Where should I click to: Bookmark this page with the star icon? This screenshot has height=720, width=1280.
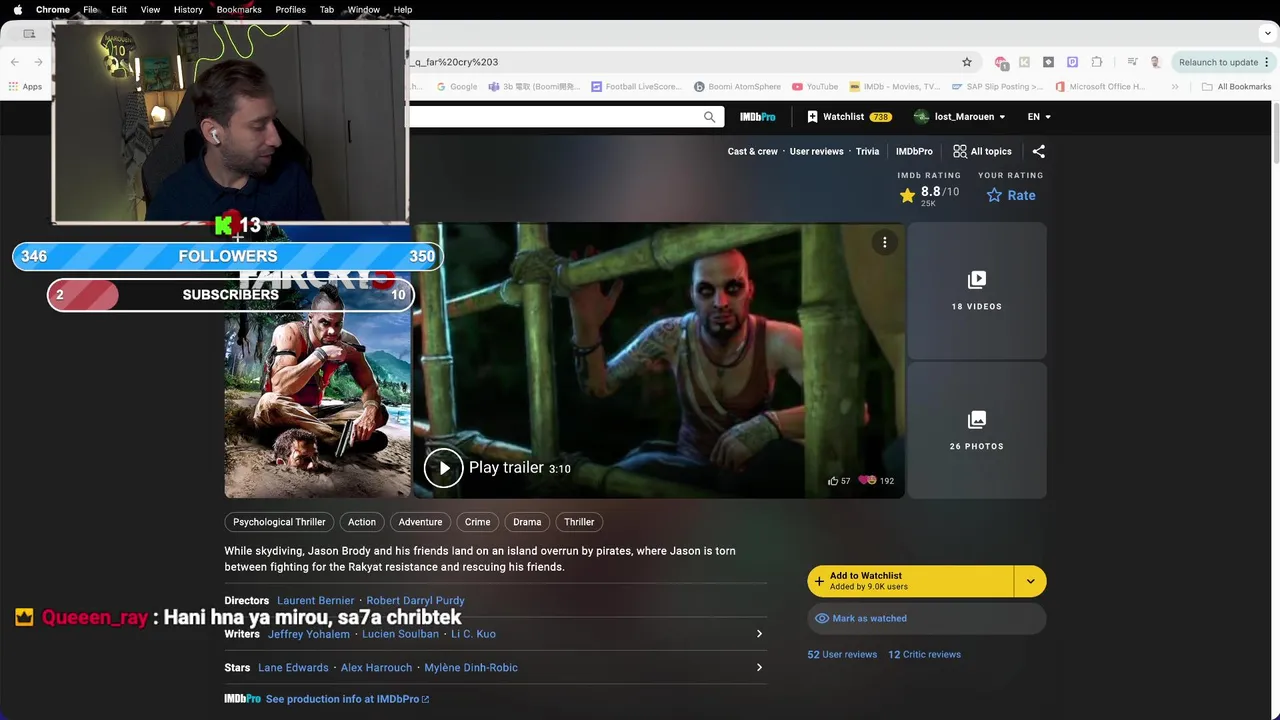[x=967, y=62]
